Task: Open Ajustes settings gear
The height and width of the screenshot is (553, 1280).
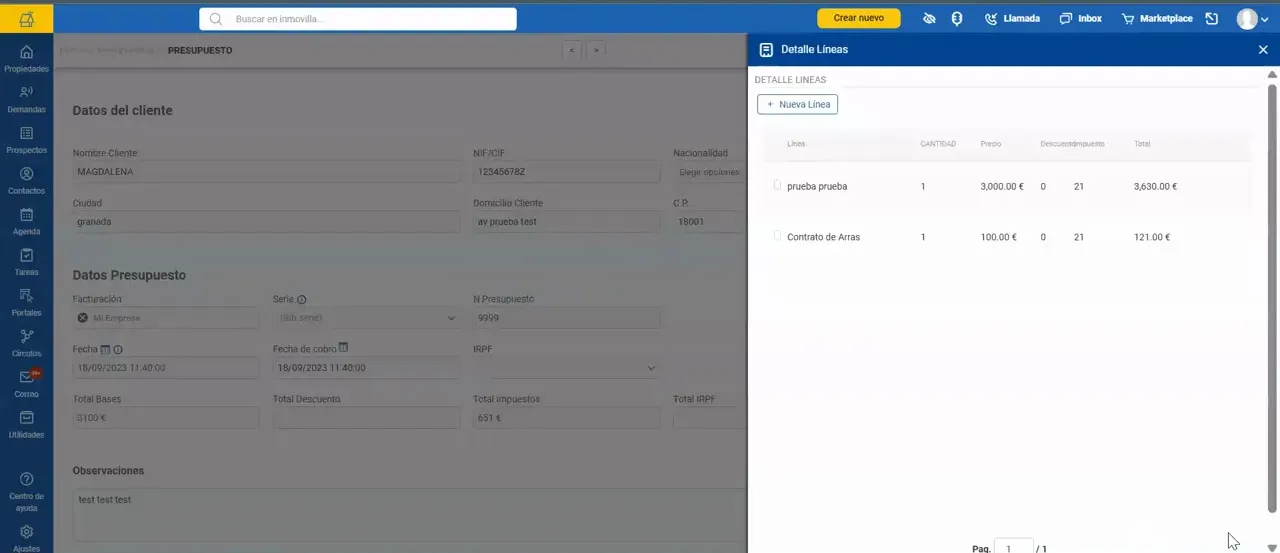Action: (26, 537)
